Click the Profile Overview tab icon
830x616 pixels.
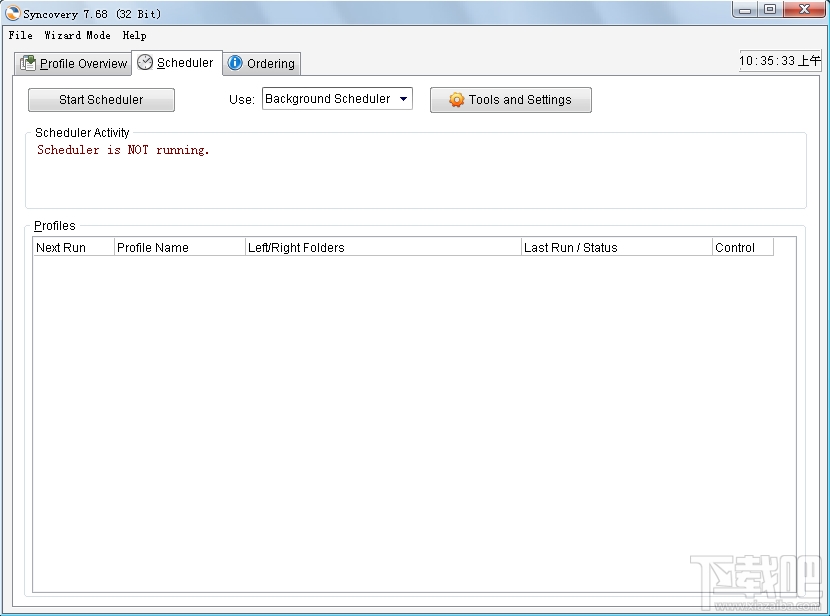click(x=28, y=64)
